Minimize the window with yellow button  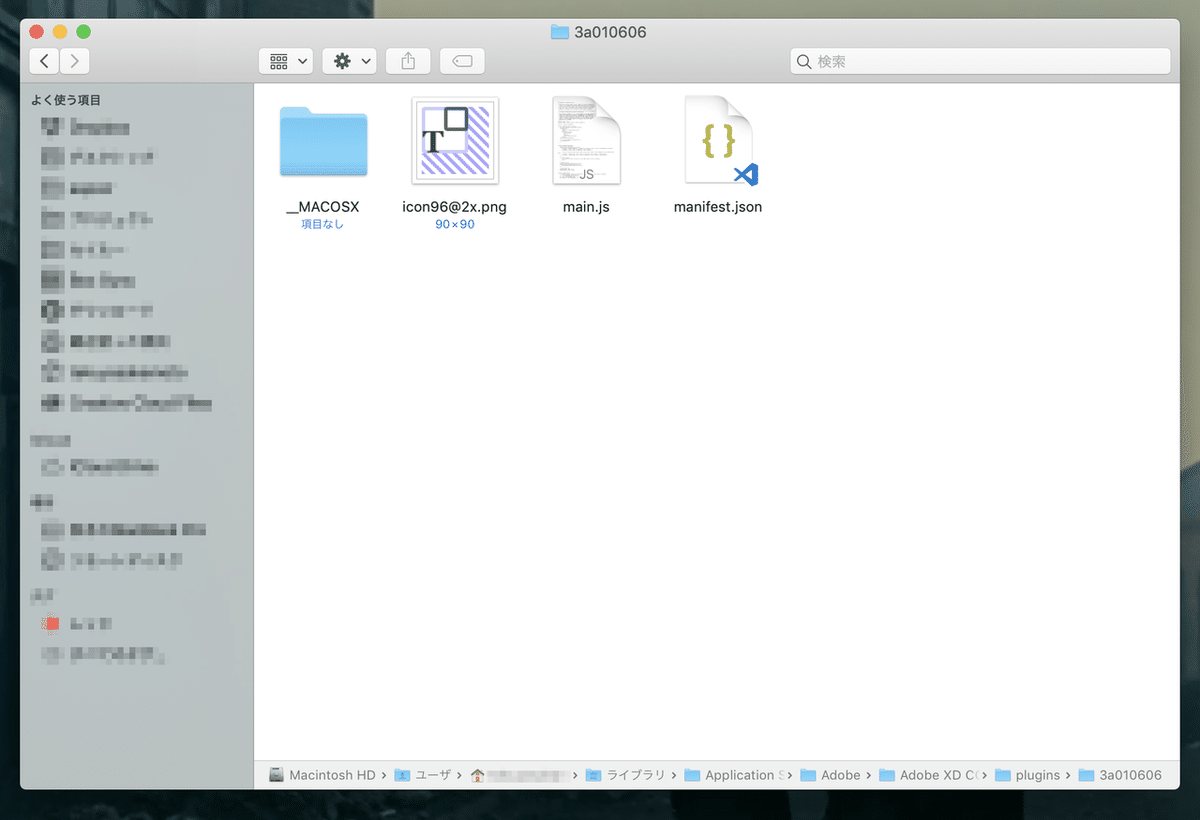(61, 32)
